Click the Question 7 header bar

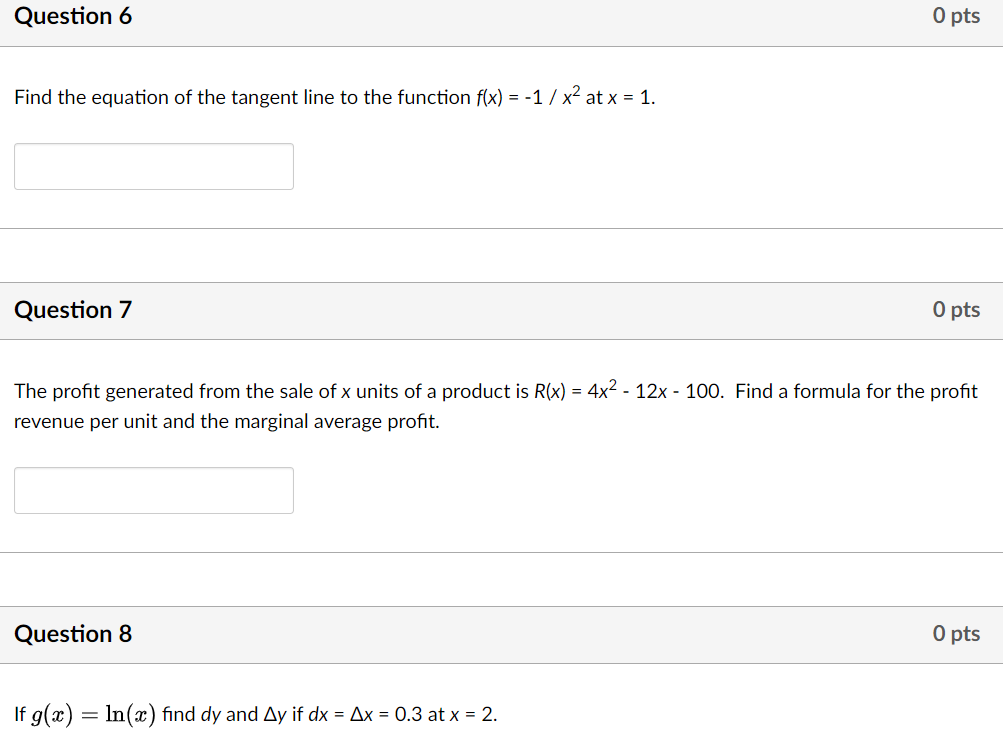(x=500, y=310)
